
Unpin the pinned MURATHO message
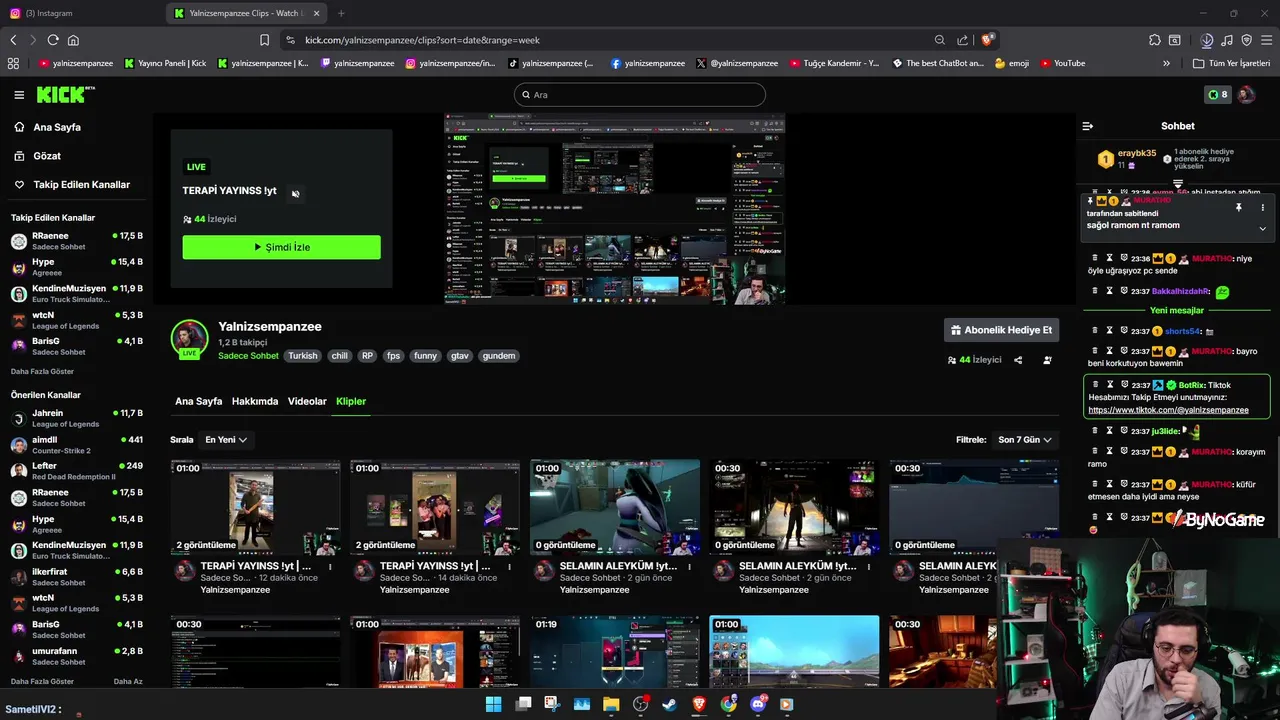1238,208
